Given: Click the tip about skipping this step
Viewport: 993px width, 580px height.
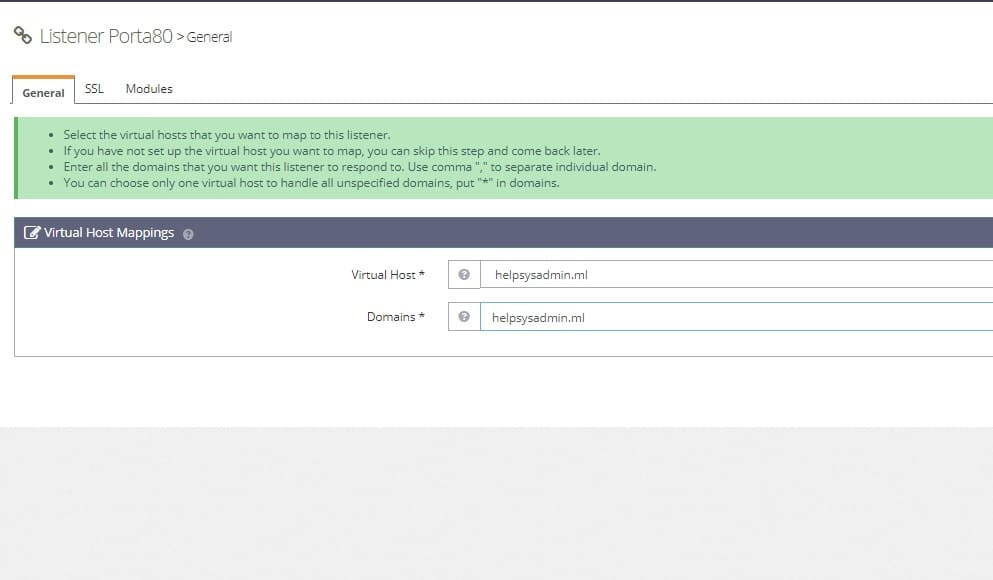Looking at the screenshot, I should tap(331, 151).
